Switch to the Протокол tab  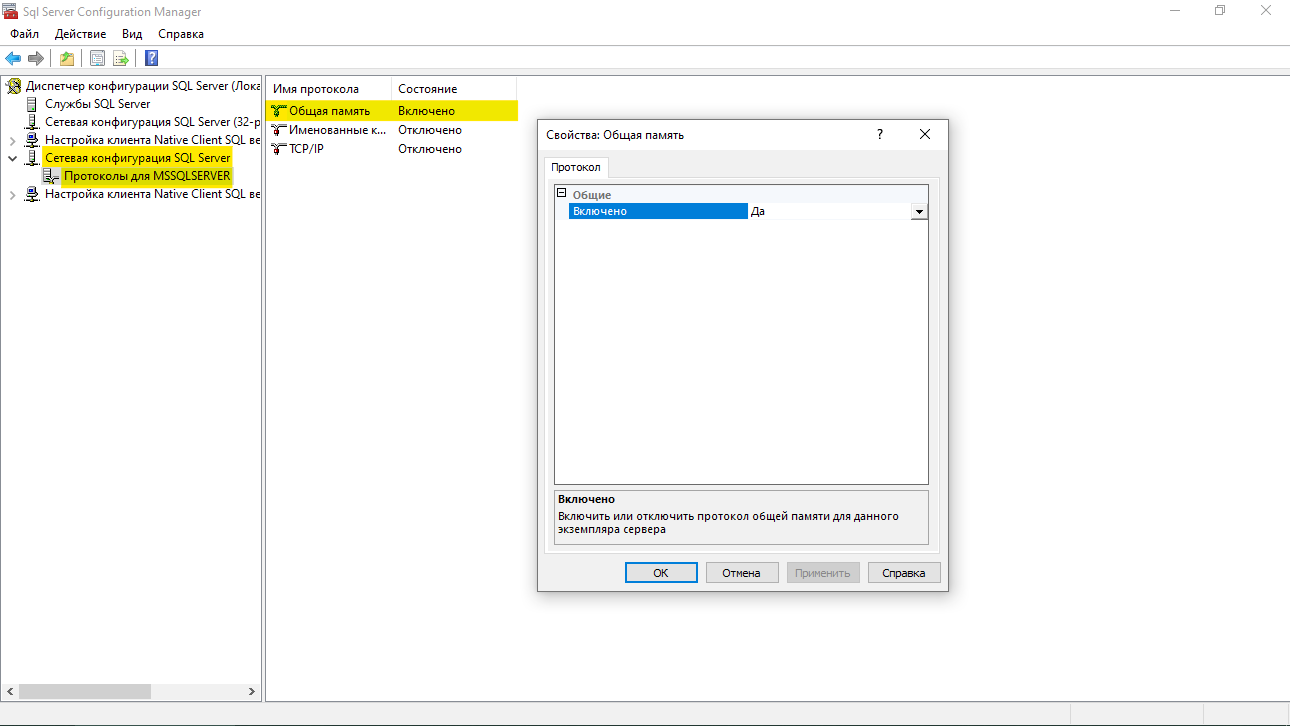point(576,167)
